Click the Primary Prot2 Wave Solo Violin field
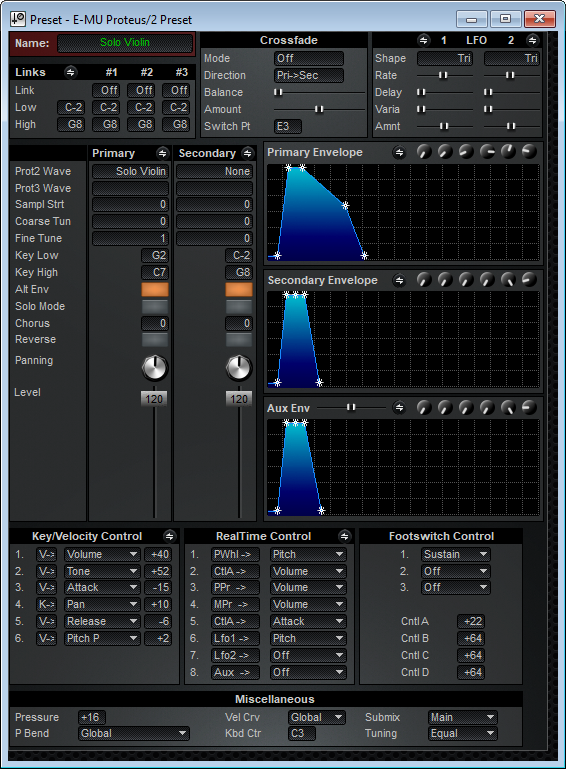 [130, 171]
